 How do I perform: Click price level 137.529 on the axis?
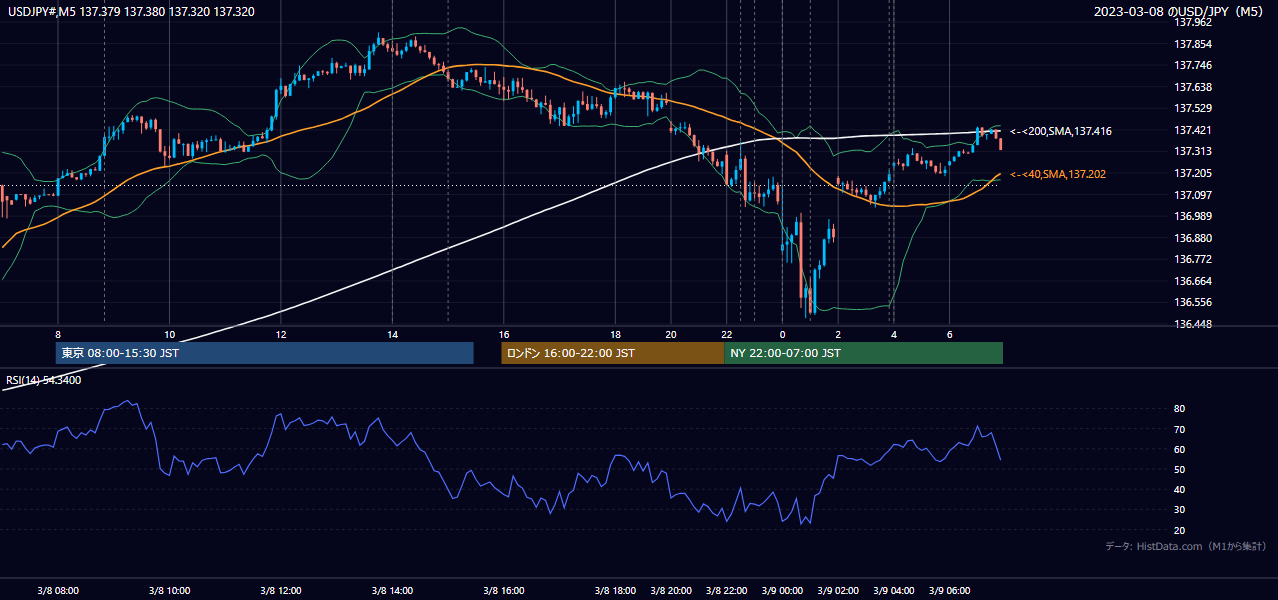point(1193,108)
